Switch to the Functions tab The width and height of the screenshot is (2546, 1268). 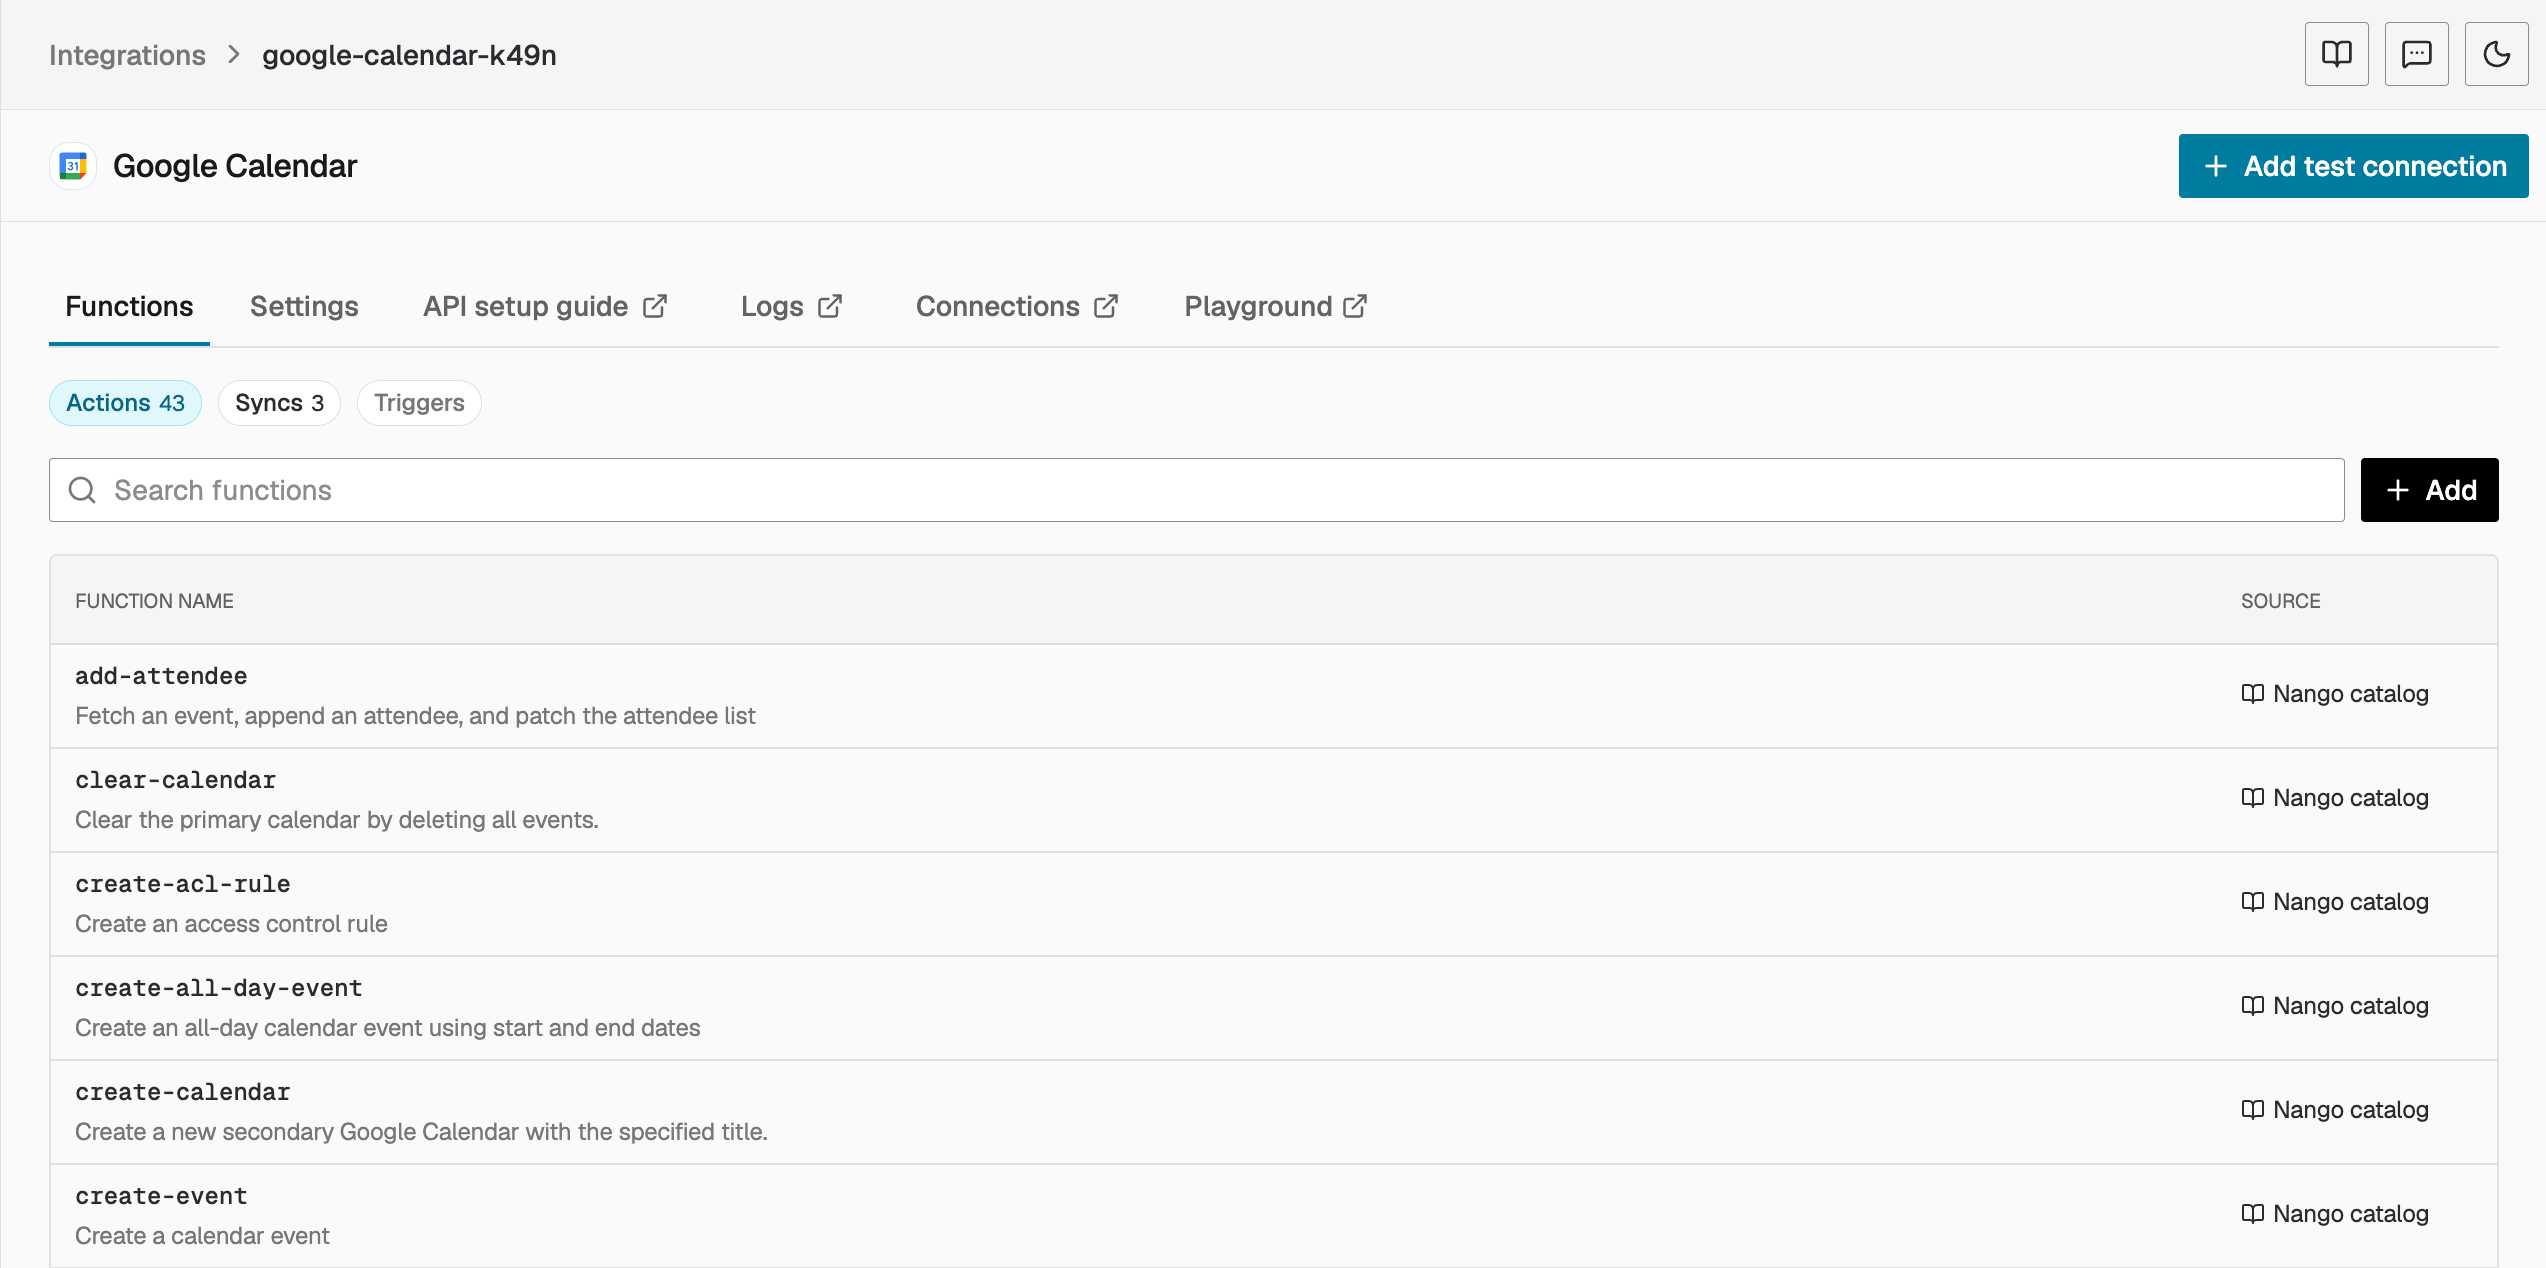129,306
